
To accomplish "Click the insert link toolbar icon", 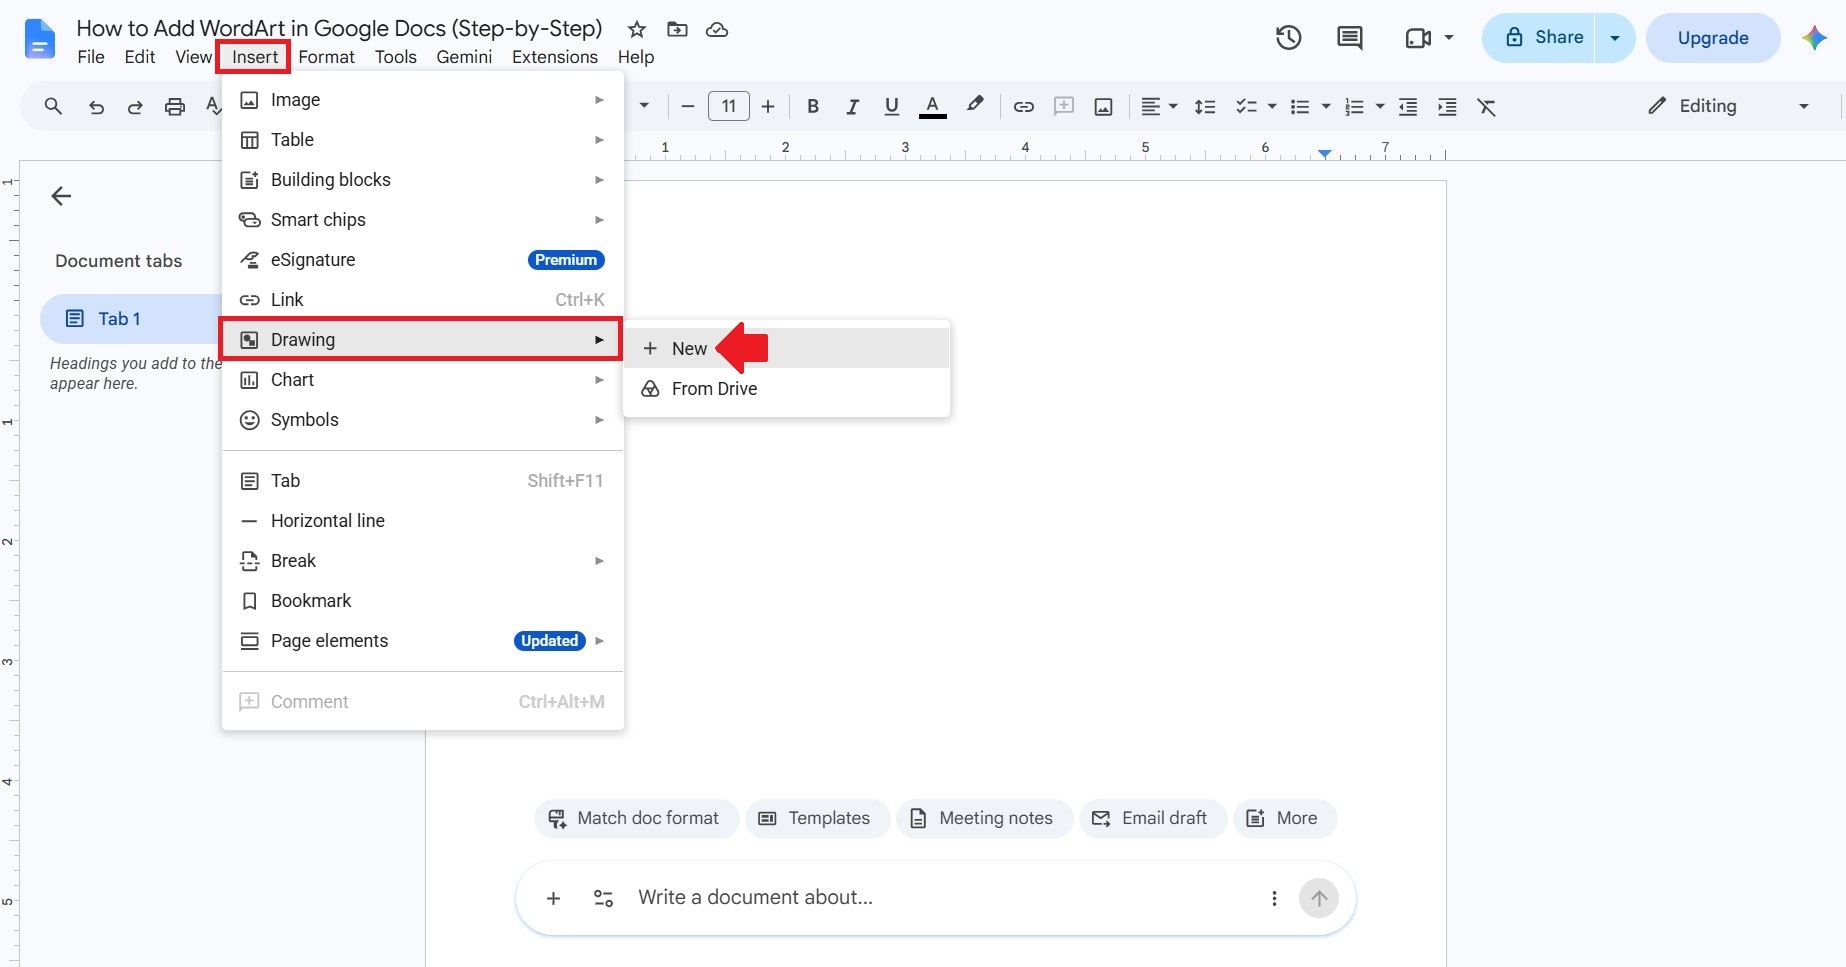I will (1024, 107).
